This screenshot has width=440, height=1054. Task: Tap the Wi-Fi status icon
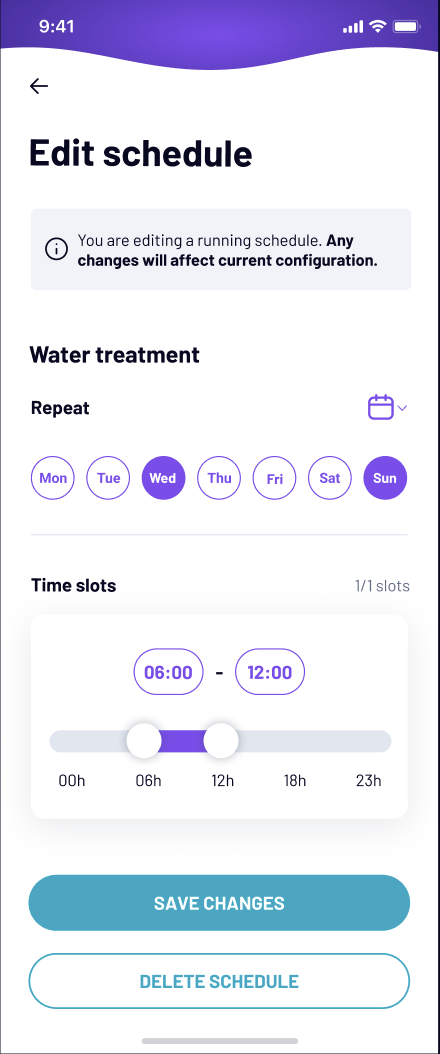tap(378, 27)
